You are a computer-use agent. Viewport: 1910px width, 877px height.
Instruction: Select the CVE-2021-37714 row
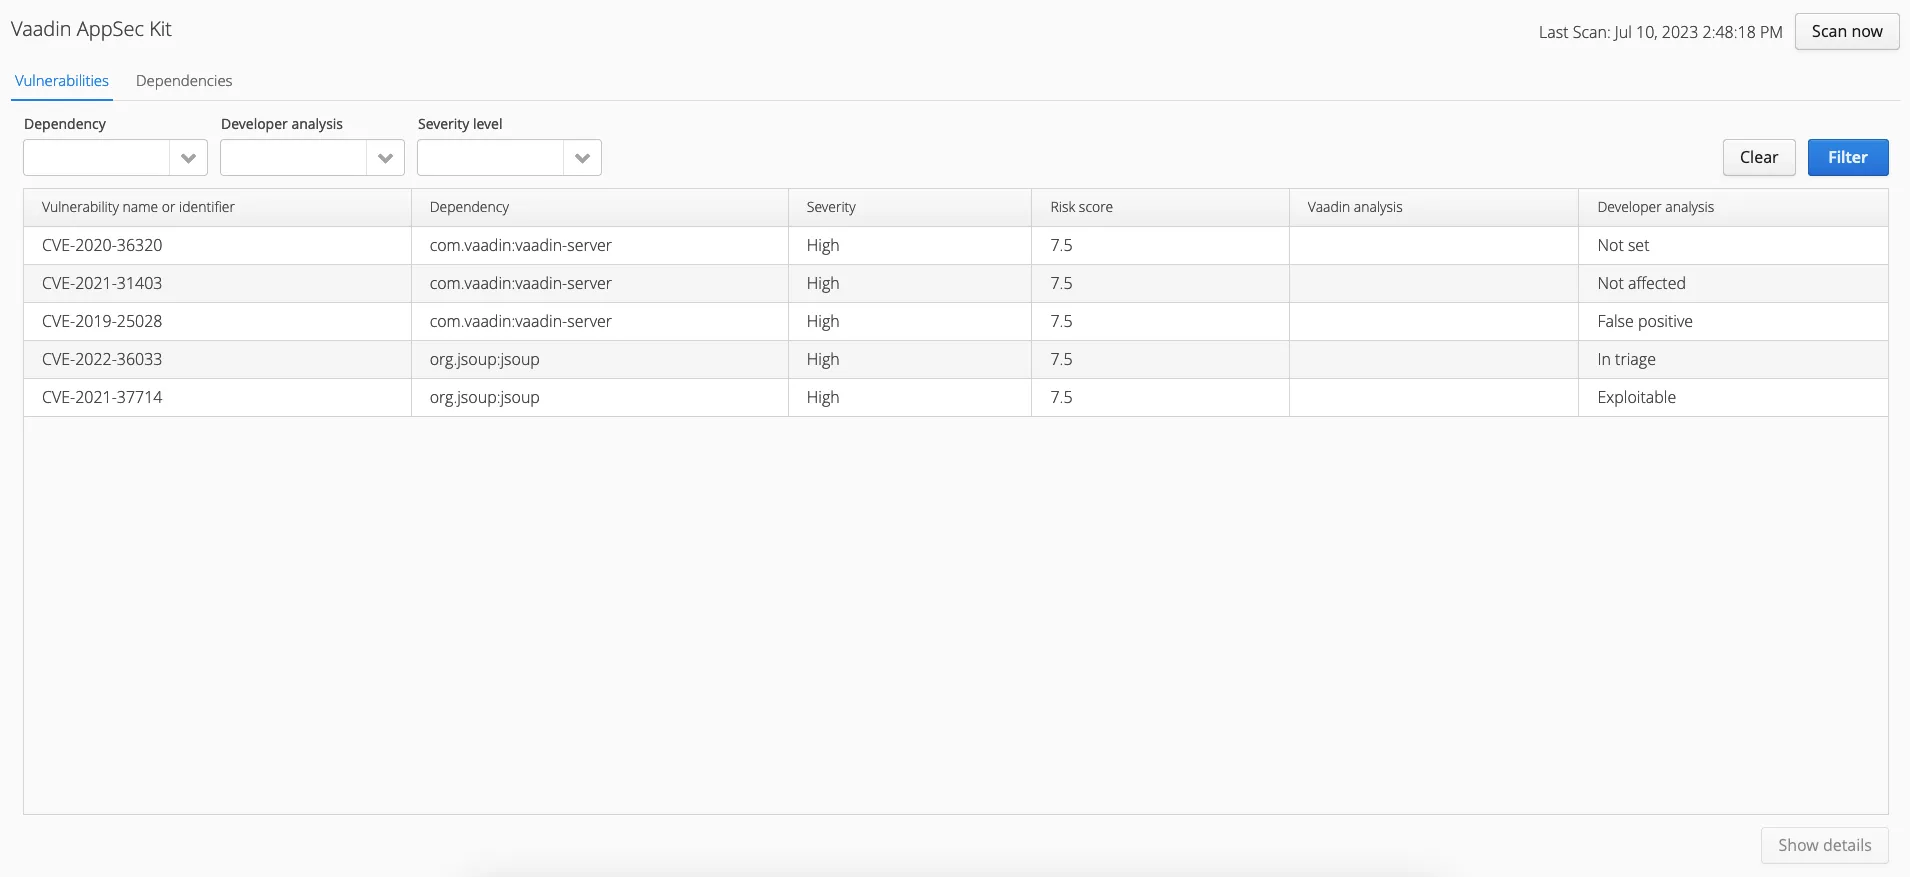click(955, 397)
